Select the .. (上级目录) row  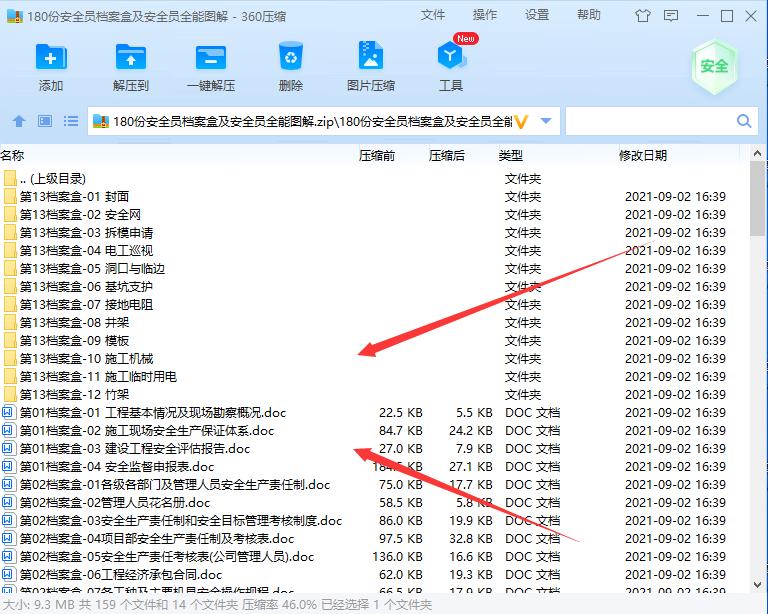point(375,179)
